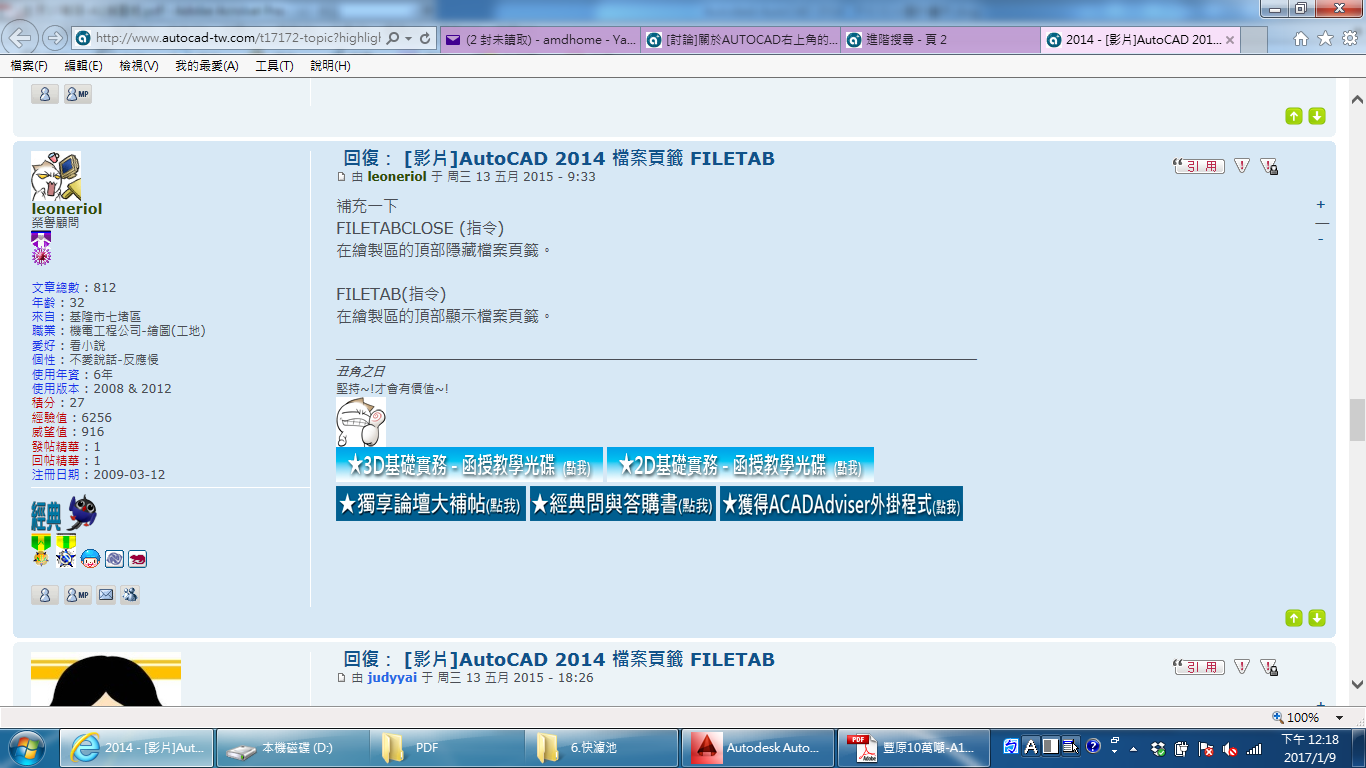The image size is (1366, 768).
Task: Lock leoneriol's post report icon
Action: [x=1268, y=166]
